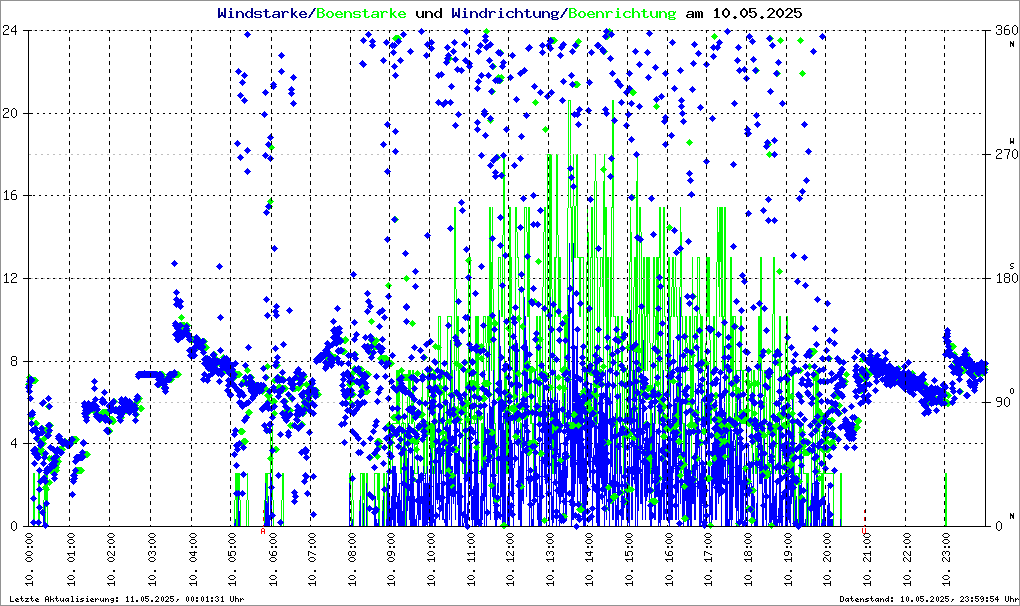Click the red sunrise marker 'A'
Viewport: 1020px width, 606px height.
263,531
